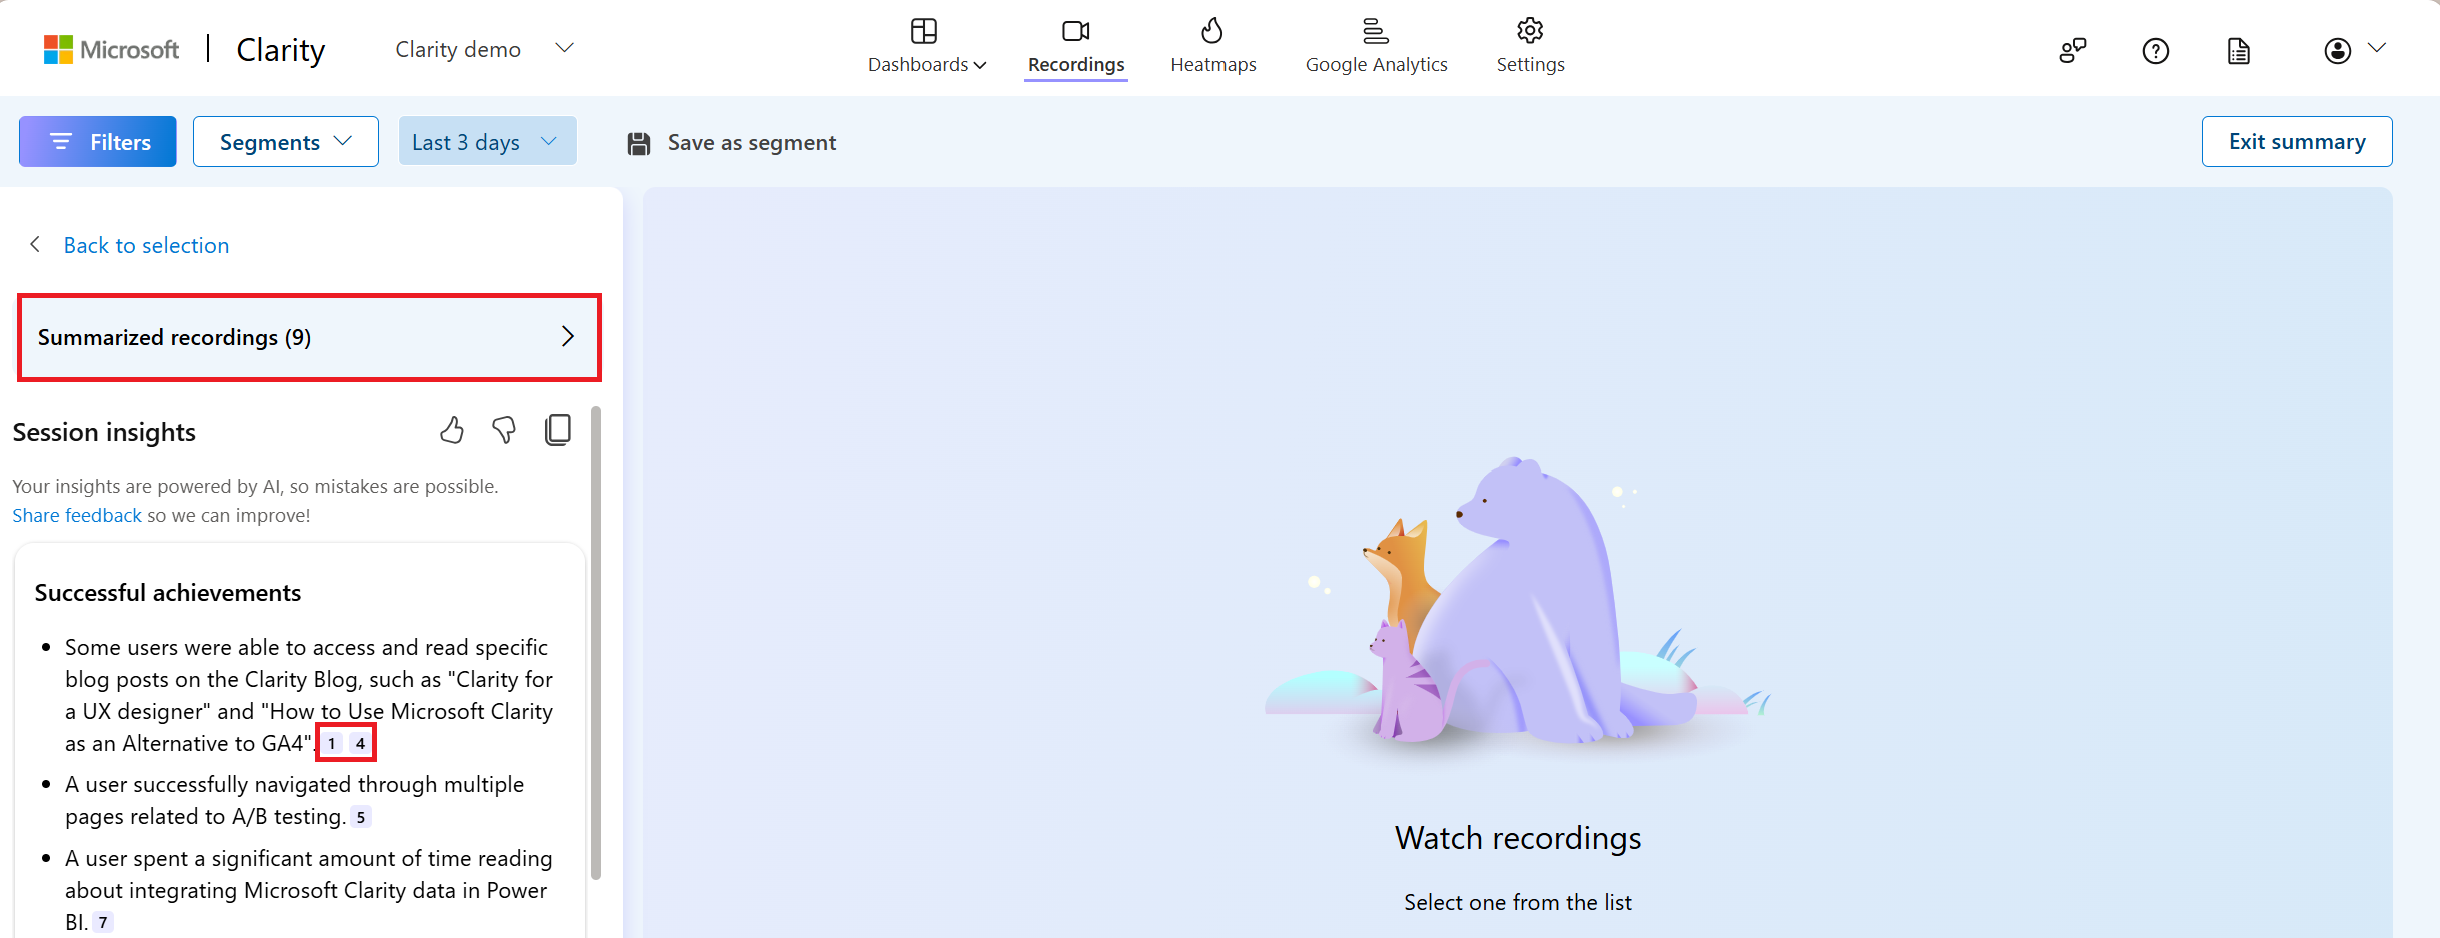Viewport: 2440px width, 938px height.
Task: Copy session insights to clipboard
Action: (x=558, y=430)
